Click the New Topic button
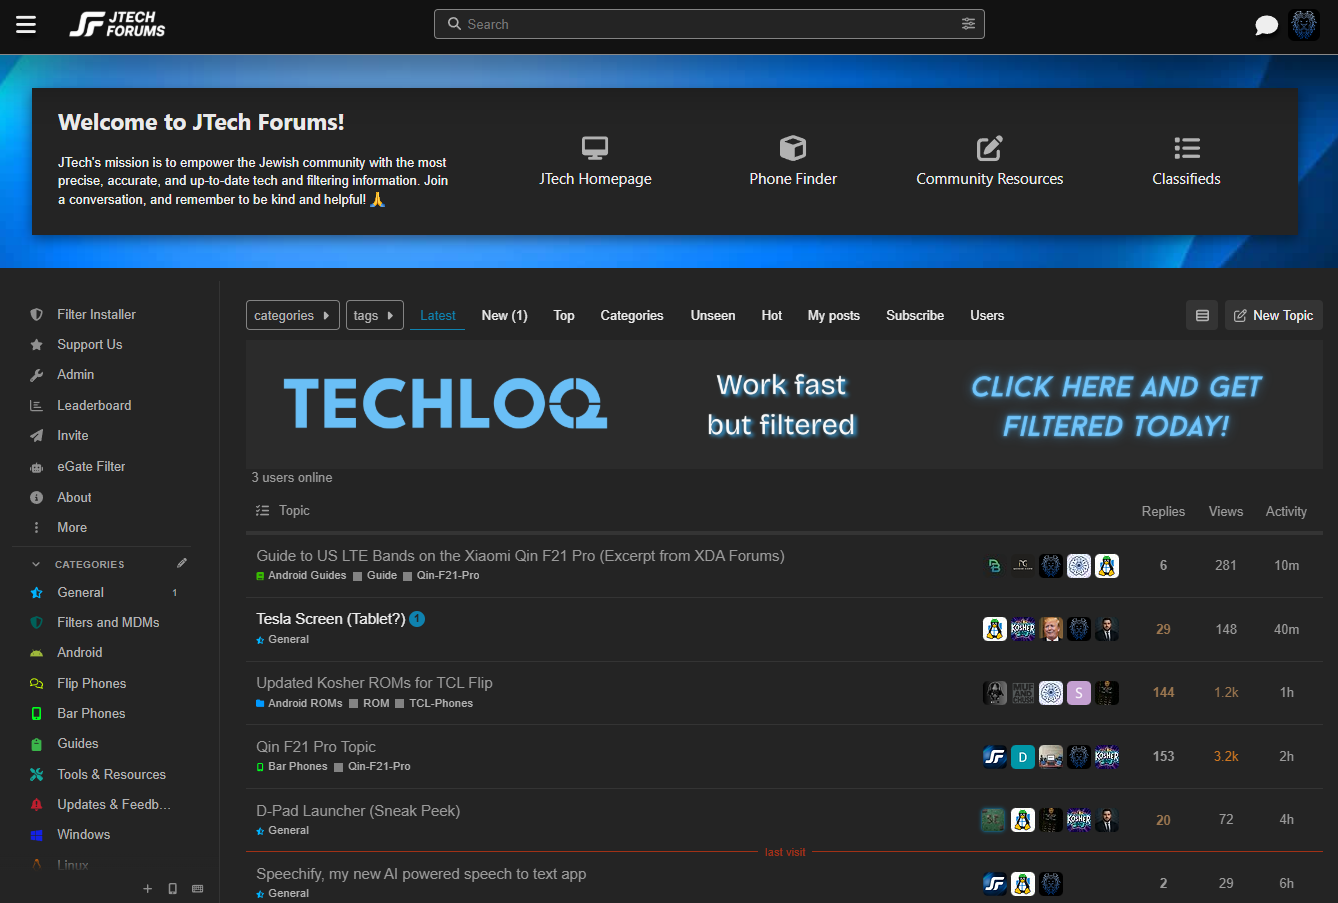Screen dimensions: 1338x903 (x=1273, y=315)
